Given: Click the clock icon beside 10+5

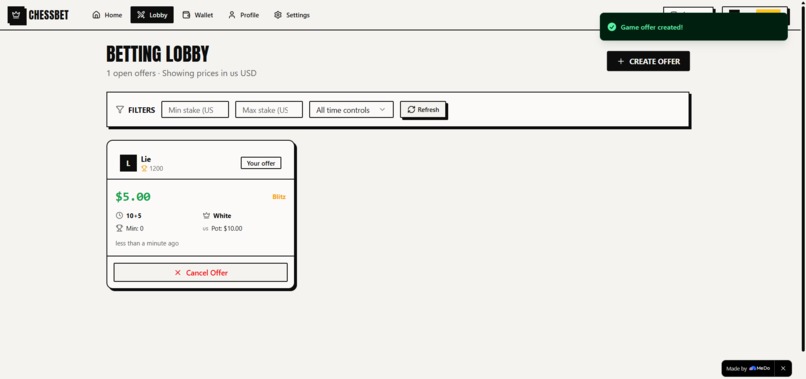Looking at the screenshot, I should pyautogui.click(x=119, y=215).
